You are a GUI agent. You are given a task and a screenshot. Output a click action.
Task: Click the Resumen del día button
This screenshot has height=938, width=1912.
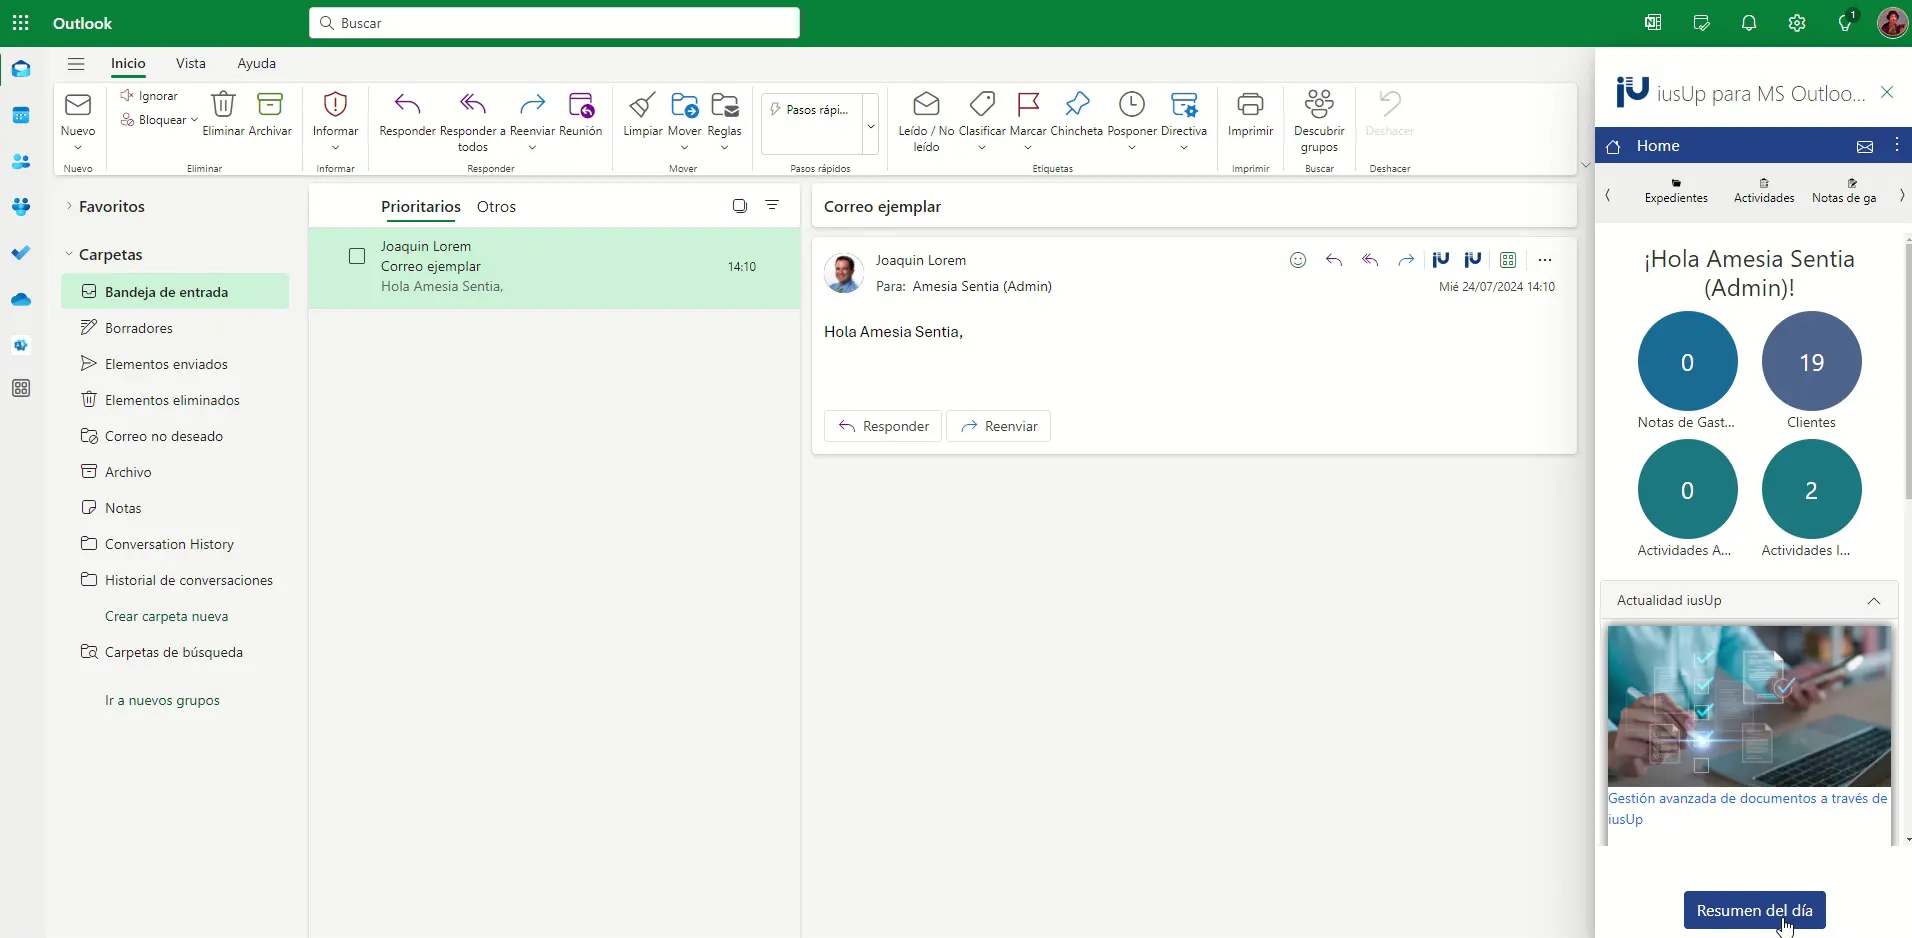point(1754,910)
